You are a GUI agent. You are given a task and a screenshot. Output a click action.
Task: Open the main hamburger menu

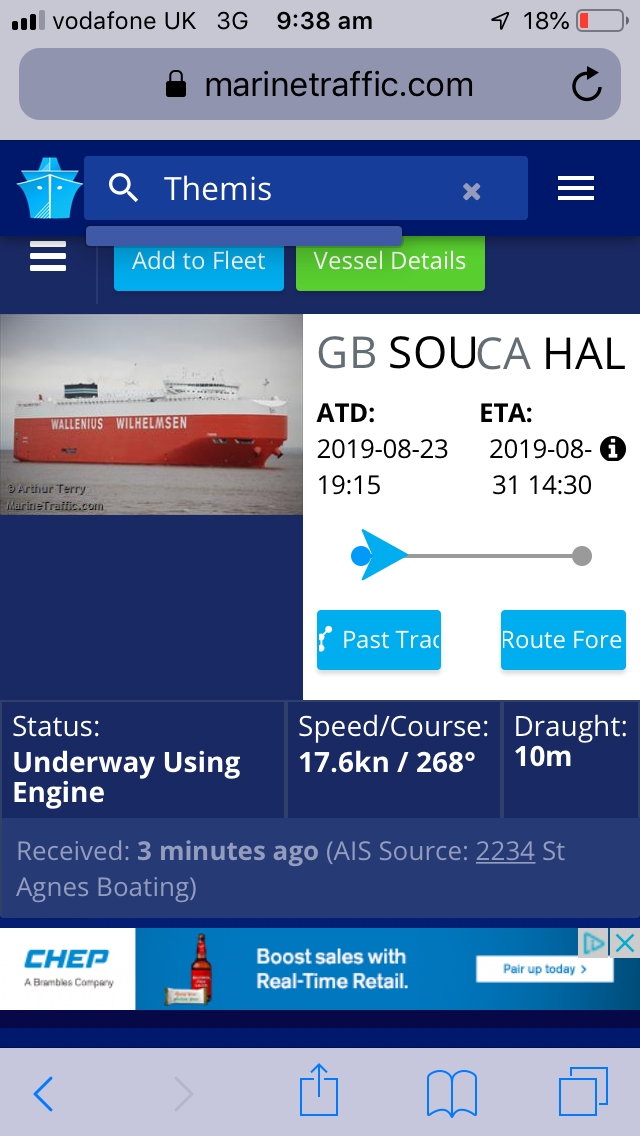(576, 188)
